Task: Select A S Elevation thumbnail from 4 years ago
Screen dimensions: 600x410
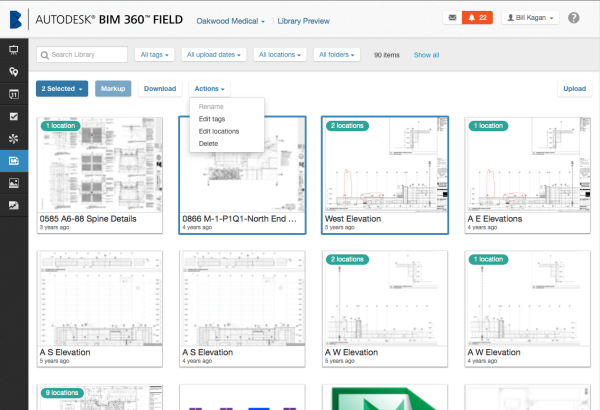Action: point(242,299)
